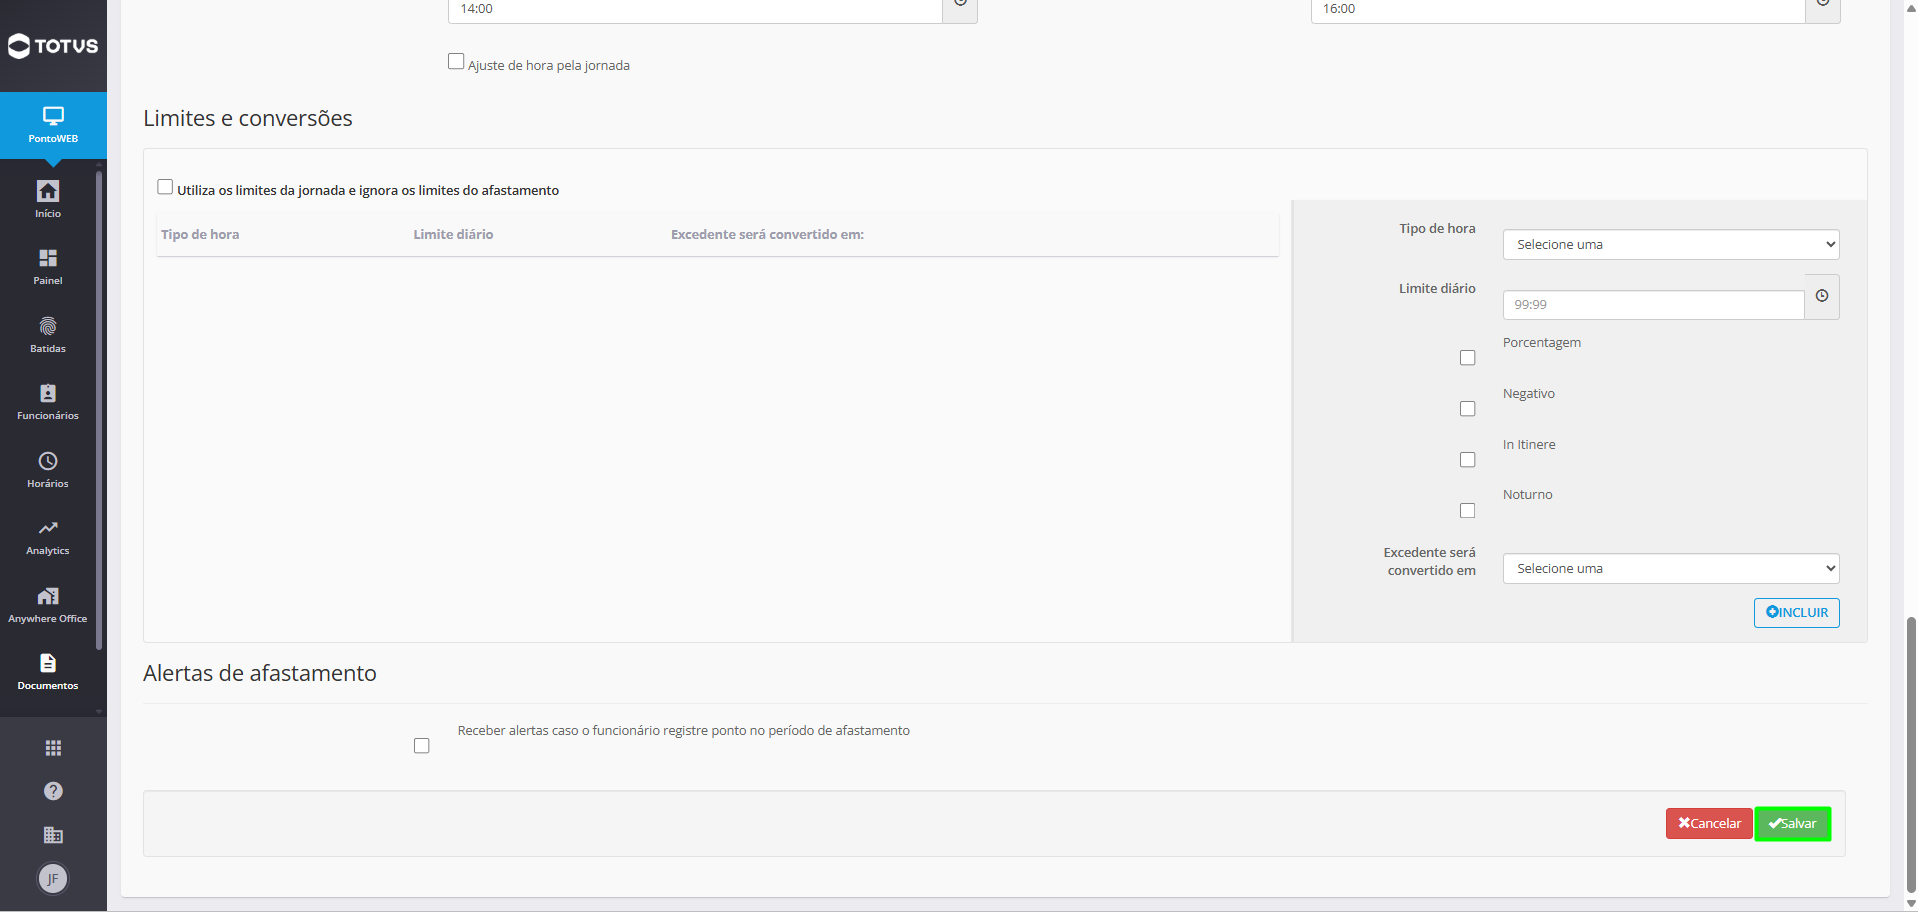Open the Tipo de hora dropdown
This screenshot has width=1918, height=912.
[x=1671, y=245]
